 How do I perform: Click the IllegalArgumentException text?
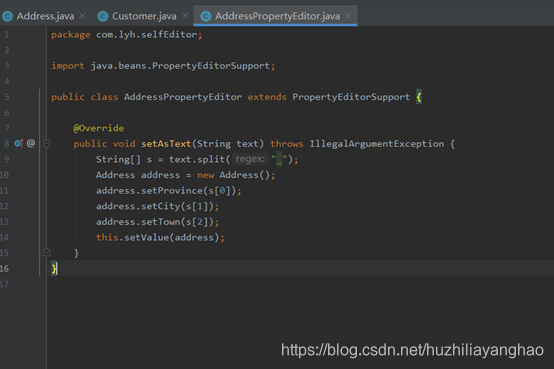[377, 144]
